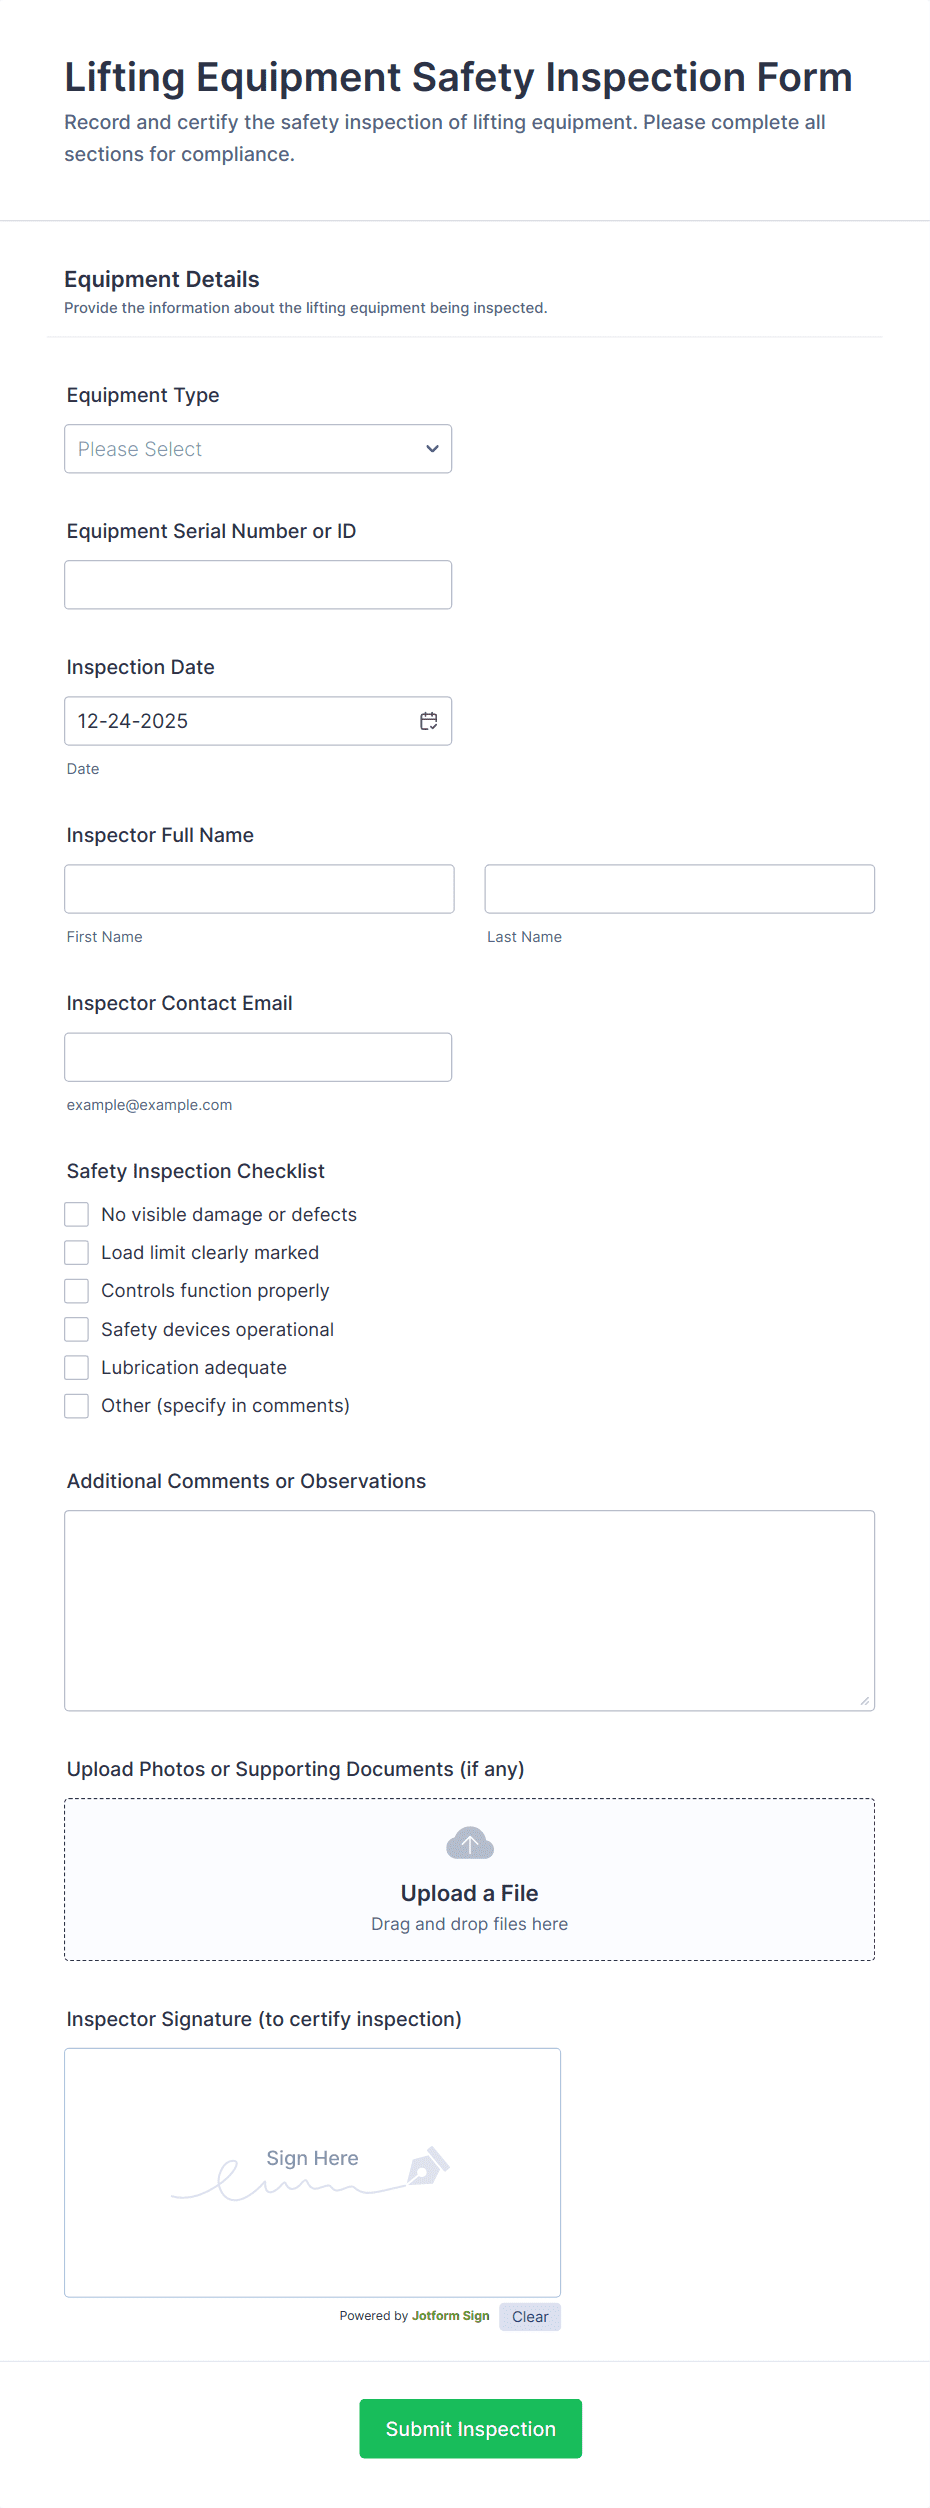Check 'Other (specify in comments)'
The height and width of the screenshot is (2508, 930).
point(76,1405)
